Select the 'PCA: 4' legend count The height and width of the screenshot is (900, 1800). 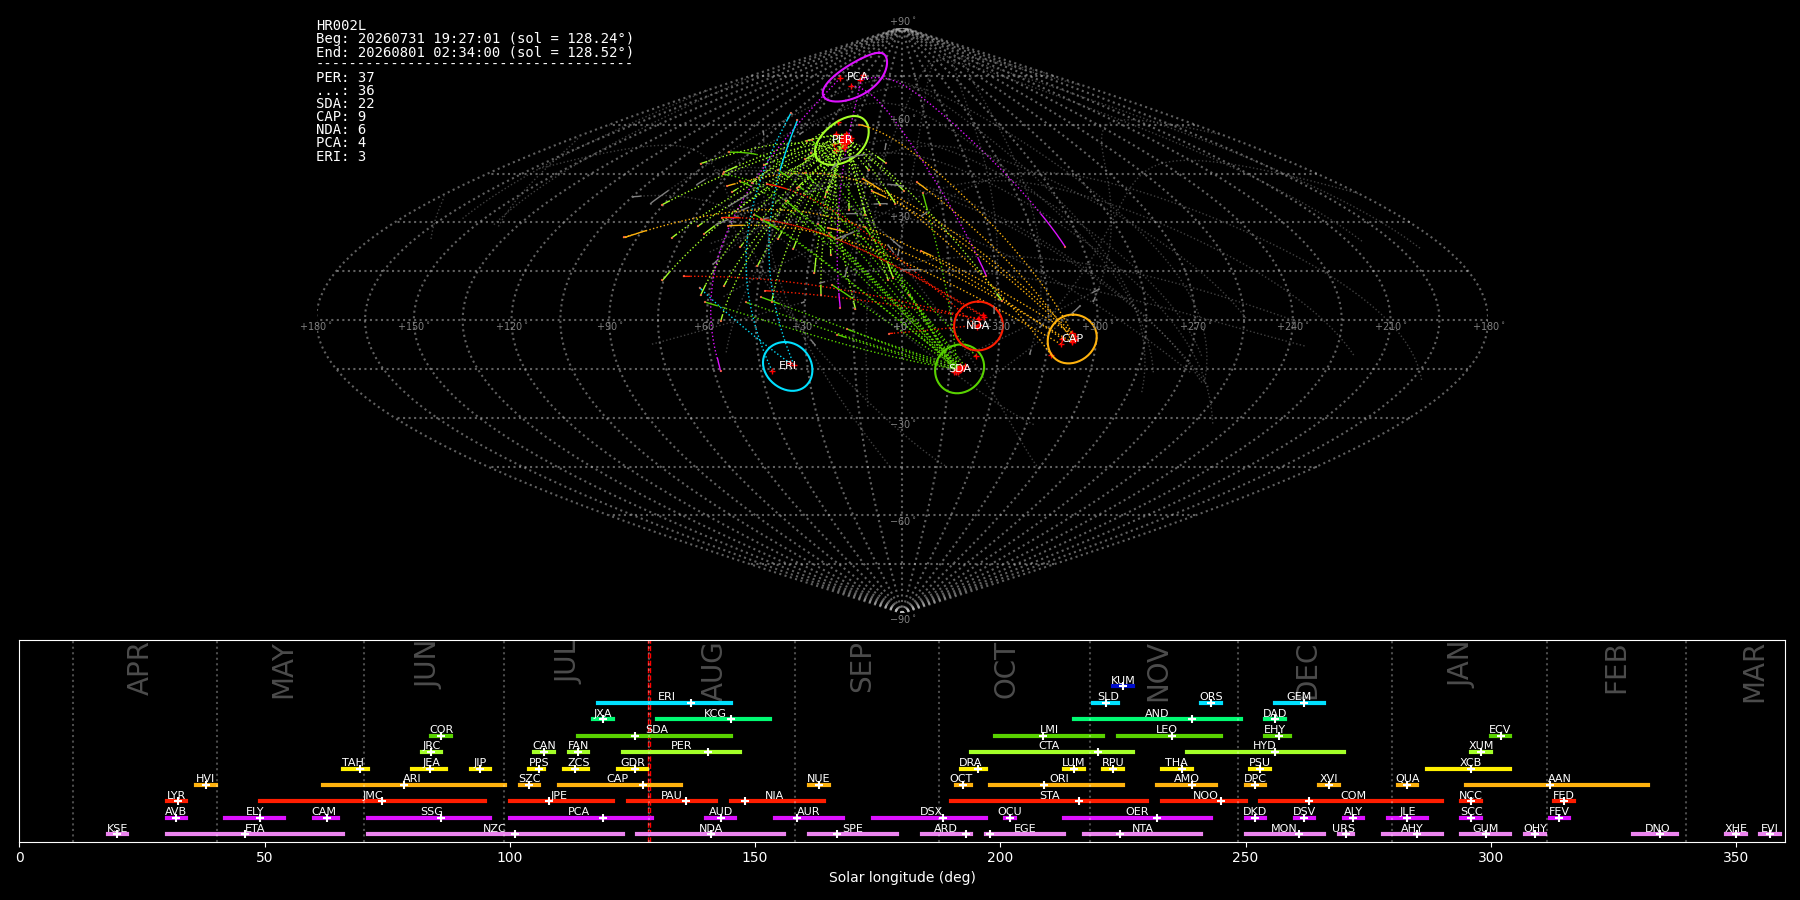tap(341, 143)
